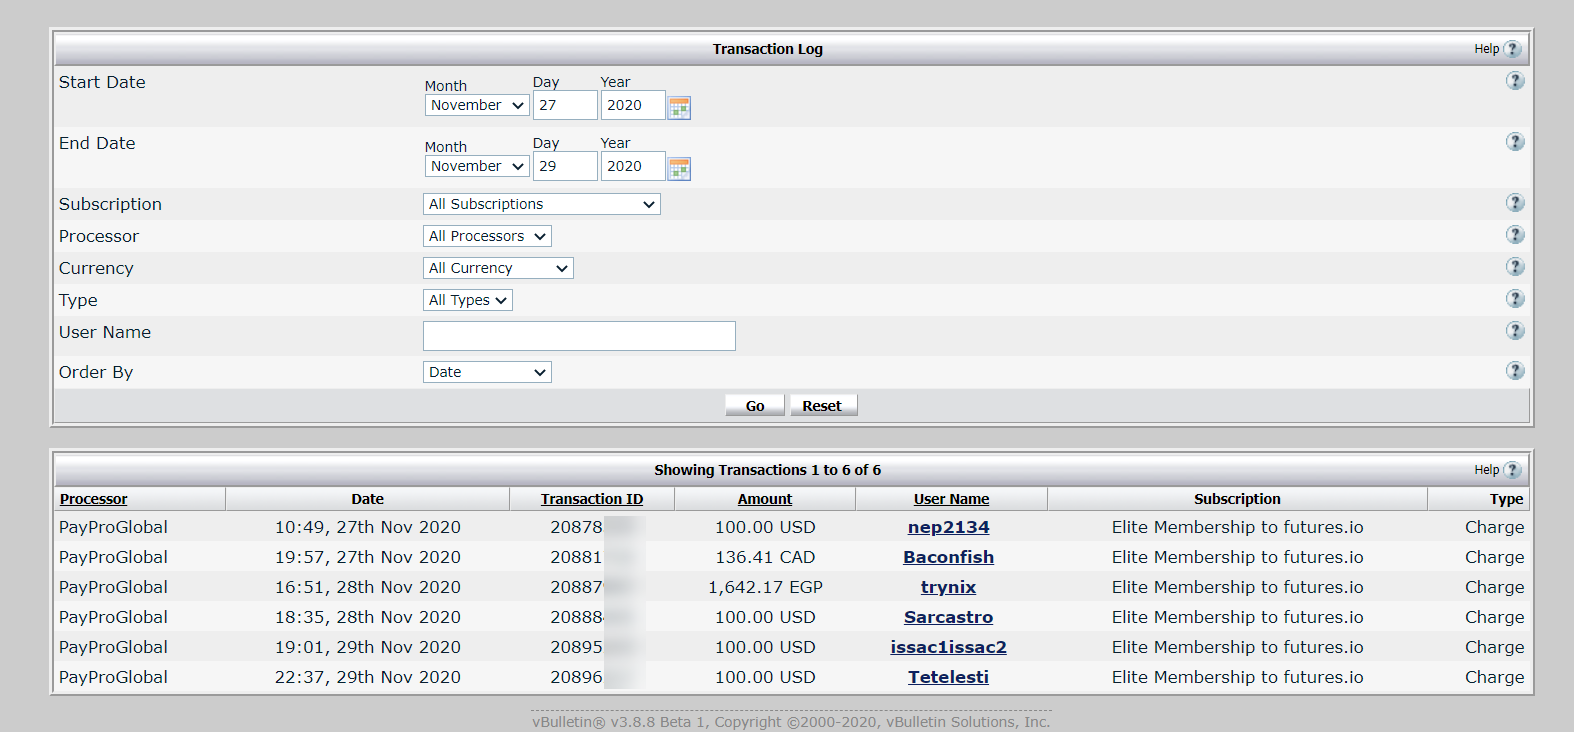Open the Order By dropdown
The image size is (1574, 732).
487,372
